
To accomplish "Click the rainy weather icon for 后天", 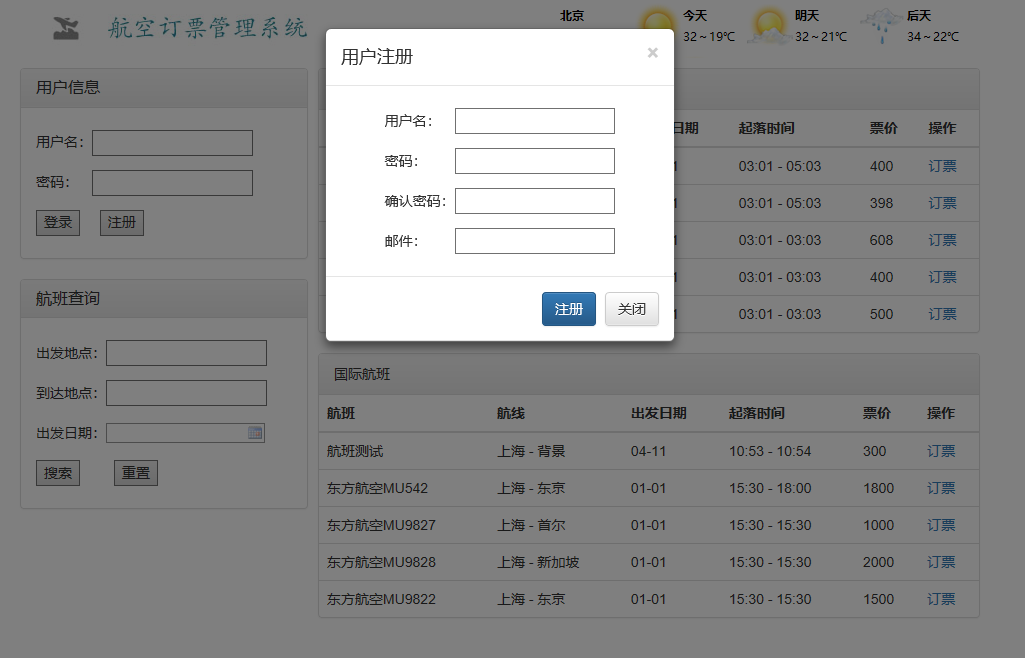I will tap(881, 26).
